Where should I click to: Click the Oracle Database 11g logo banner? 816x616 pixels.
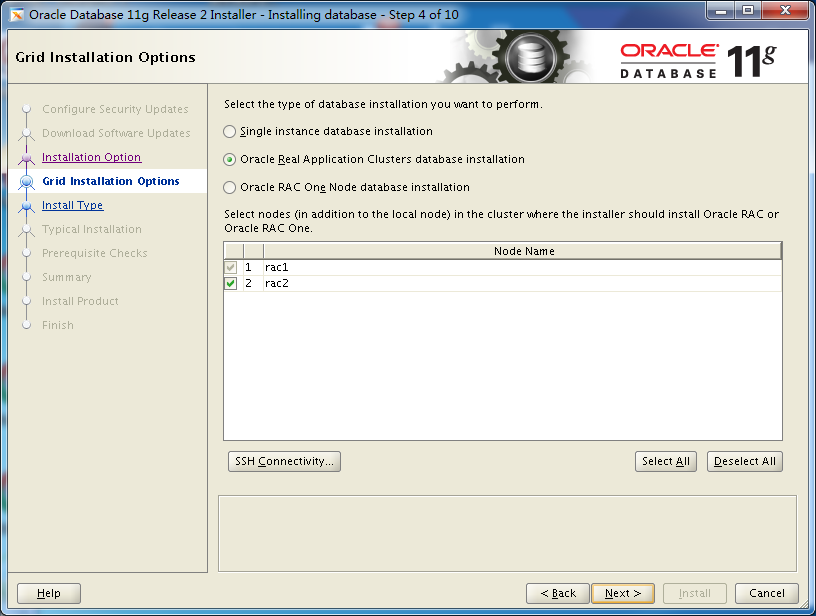[700, 57]
